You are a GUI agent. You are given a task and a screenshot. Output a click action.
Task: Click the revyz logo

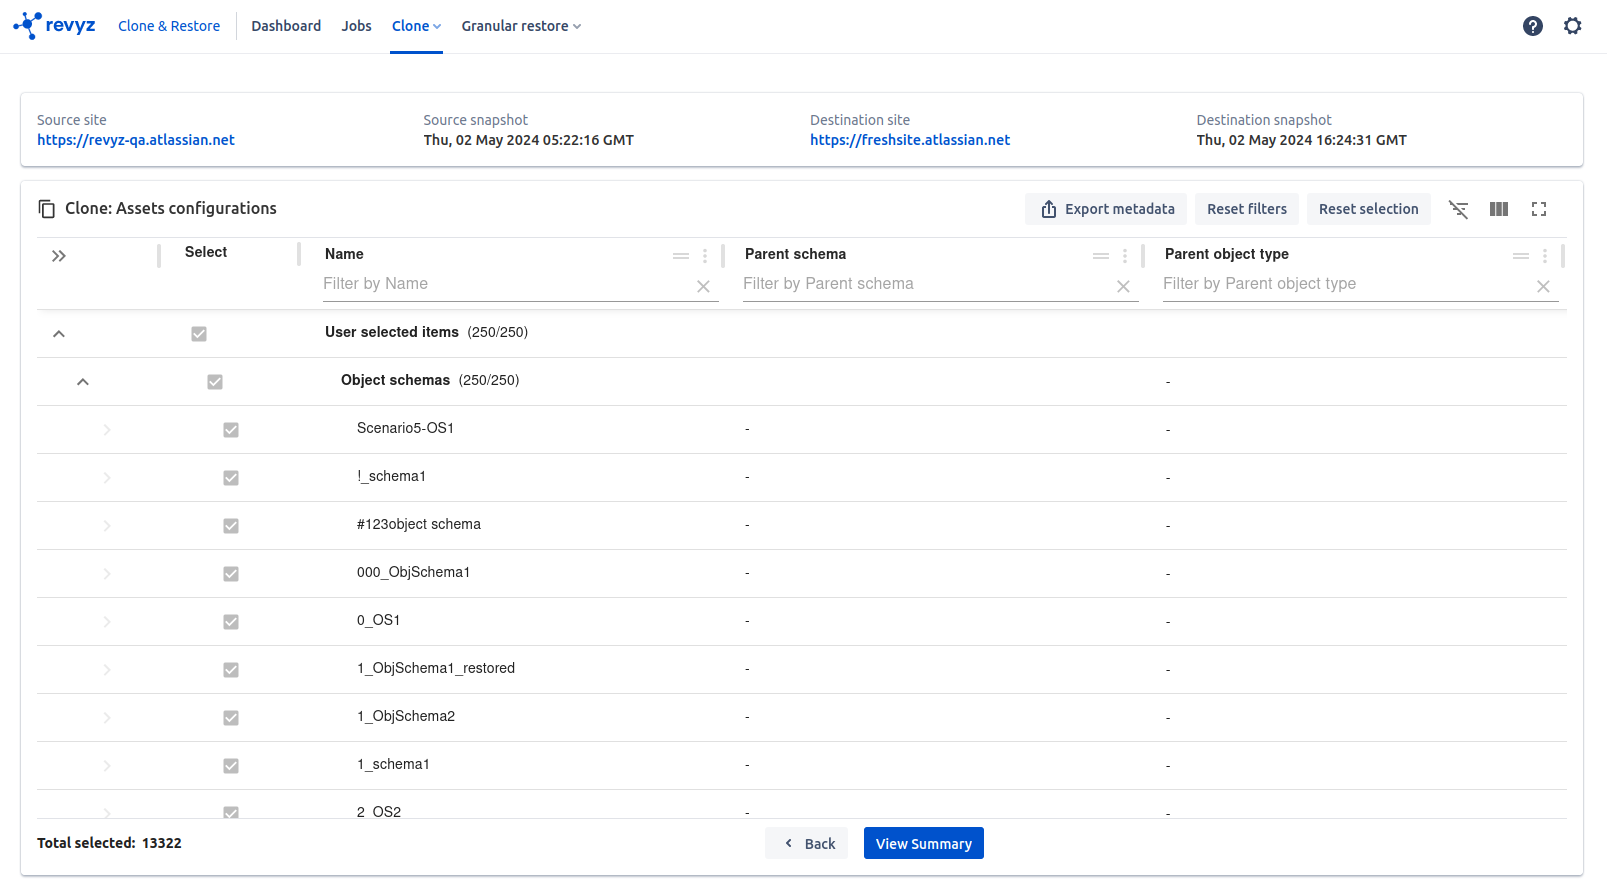(x=54, y=26)
